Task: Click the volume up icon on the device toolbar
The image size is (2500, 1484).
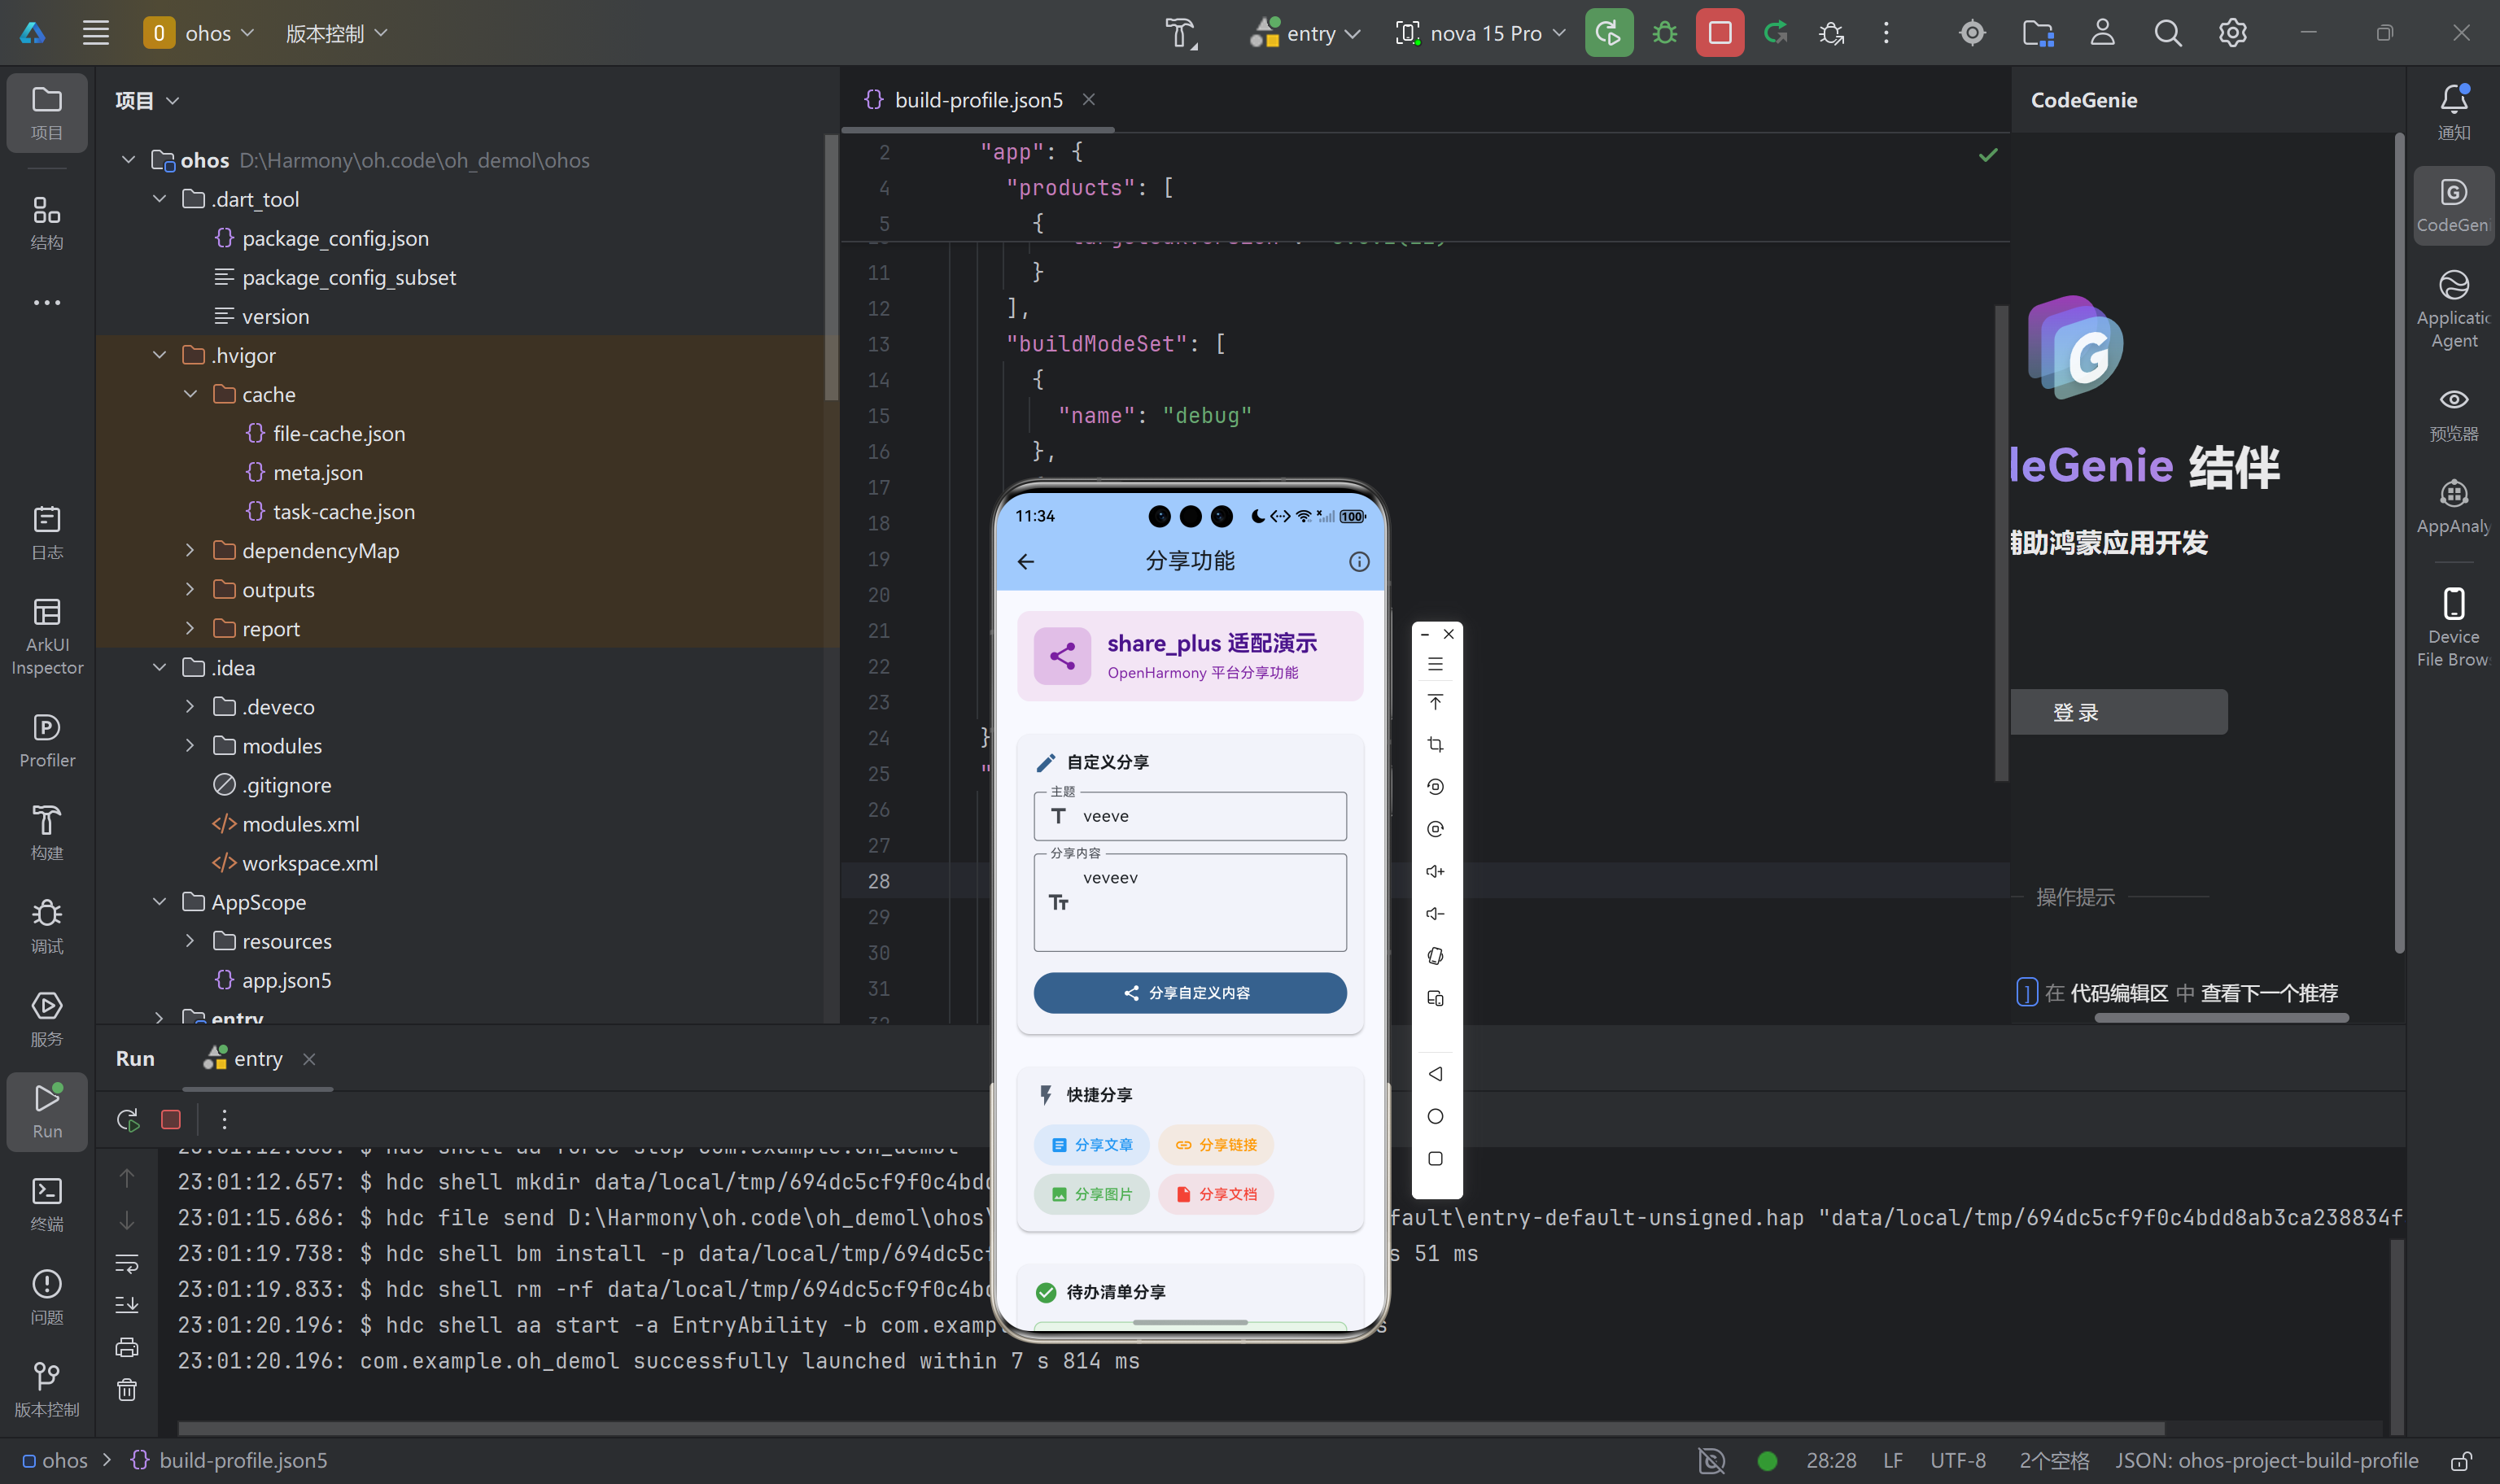Action: point(1435,871)
